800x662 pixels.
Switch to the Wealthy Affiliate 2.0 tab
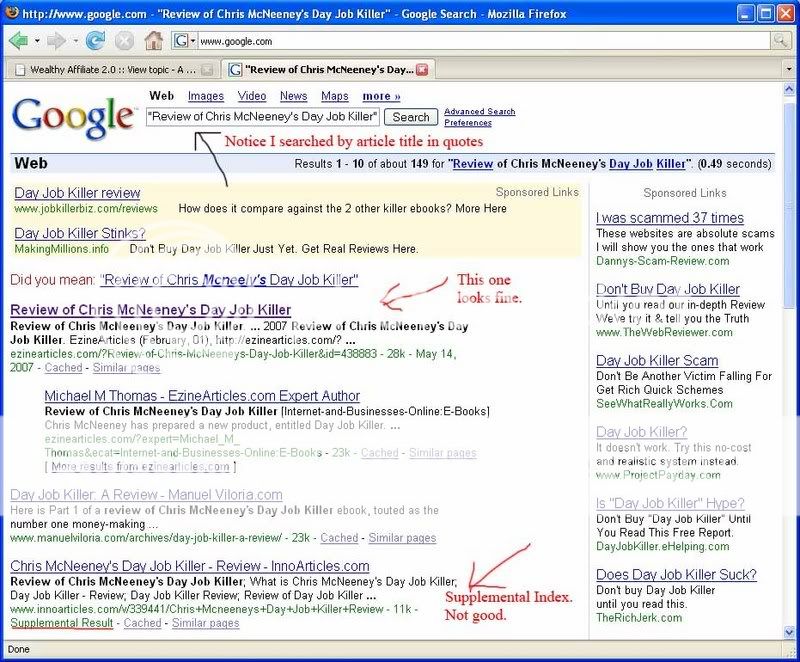click(x=112, y=70)
